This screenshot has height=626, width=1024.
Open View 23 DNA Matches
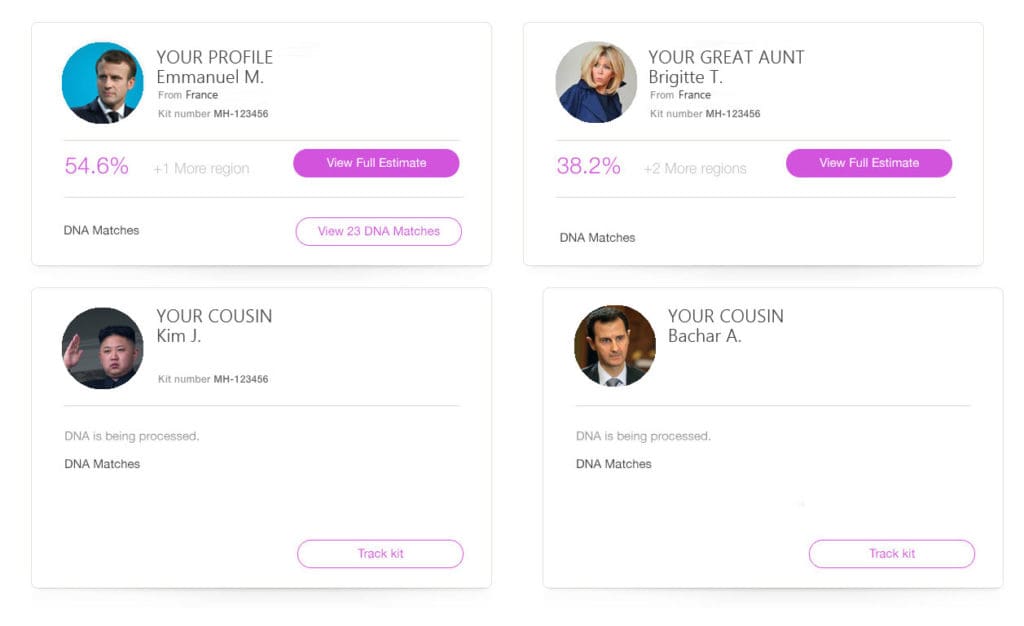tap(379, 231)
